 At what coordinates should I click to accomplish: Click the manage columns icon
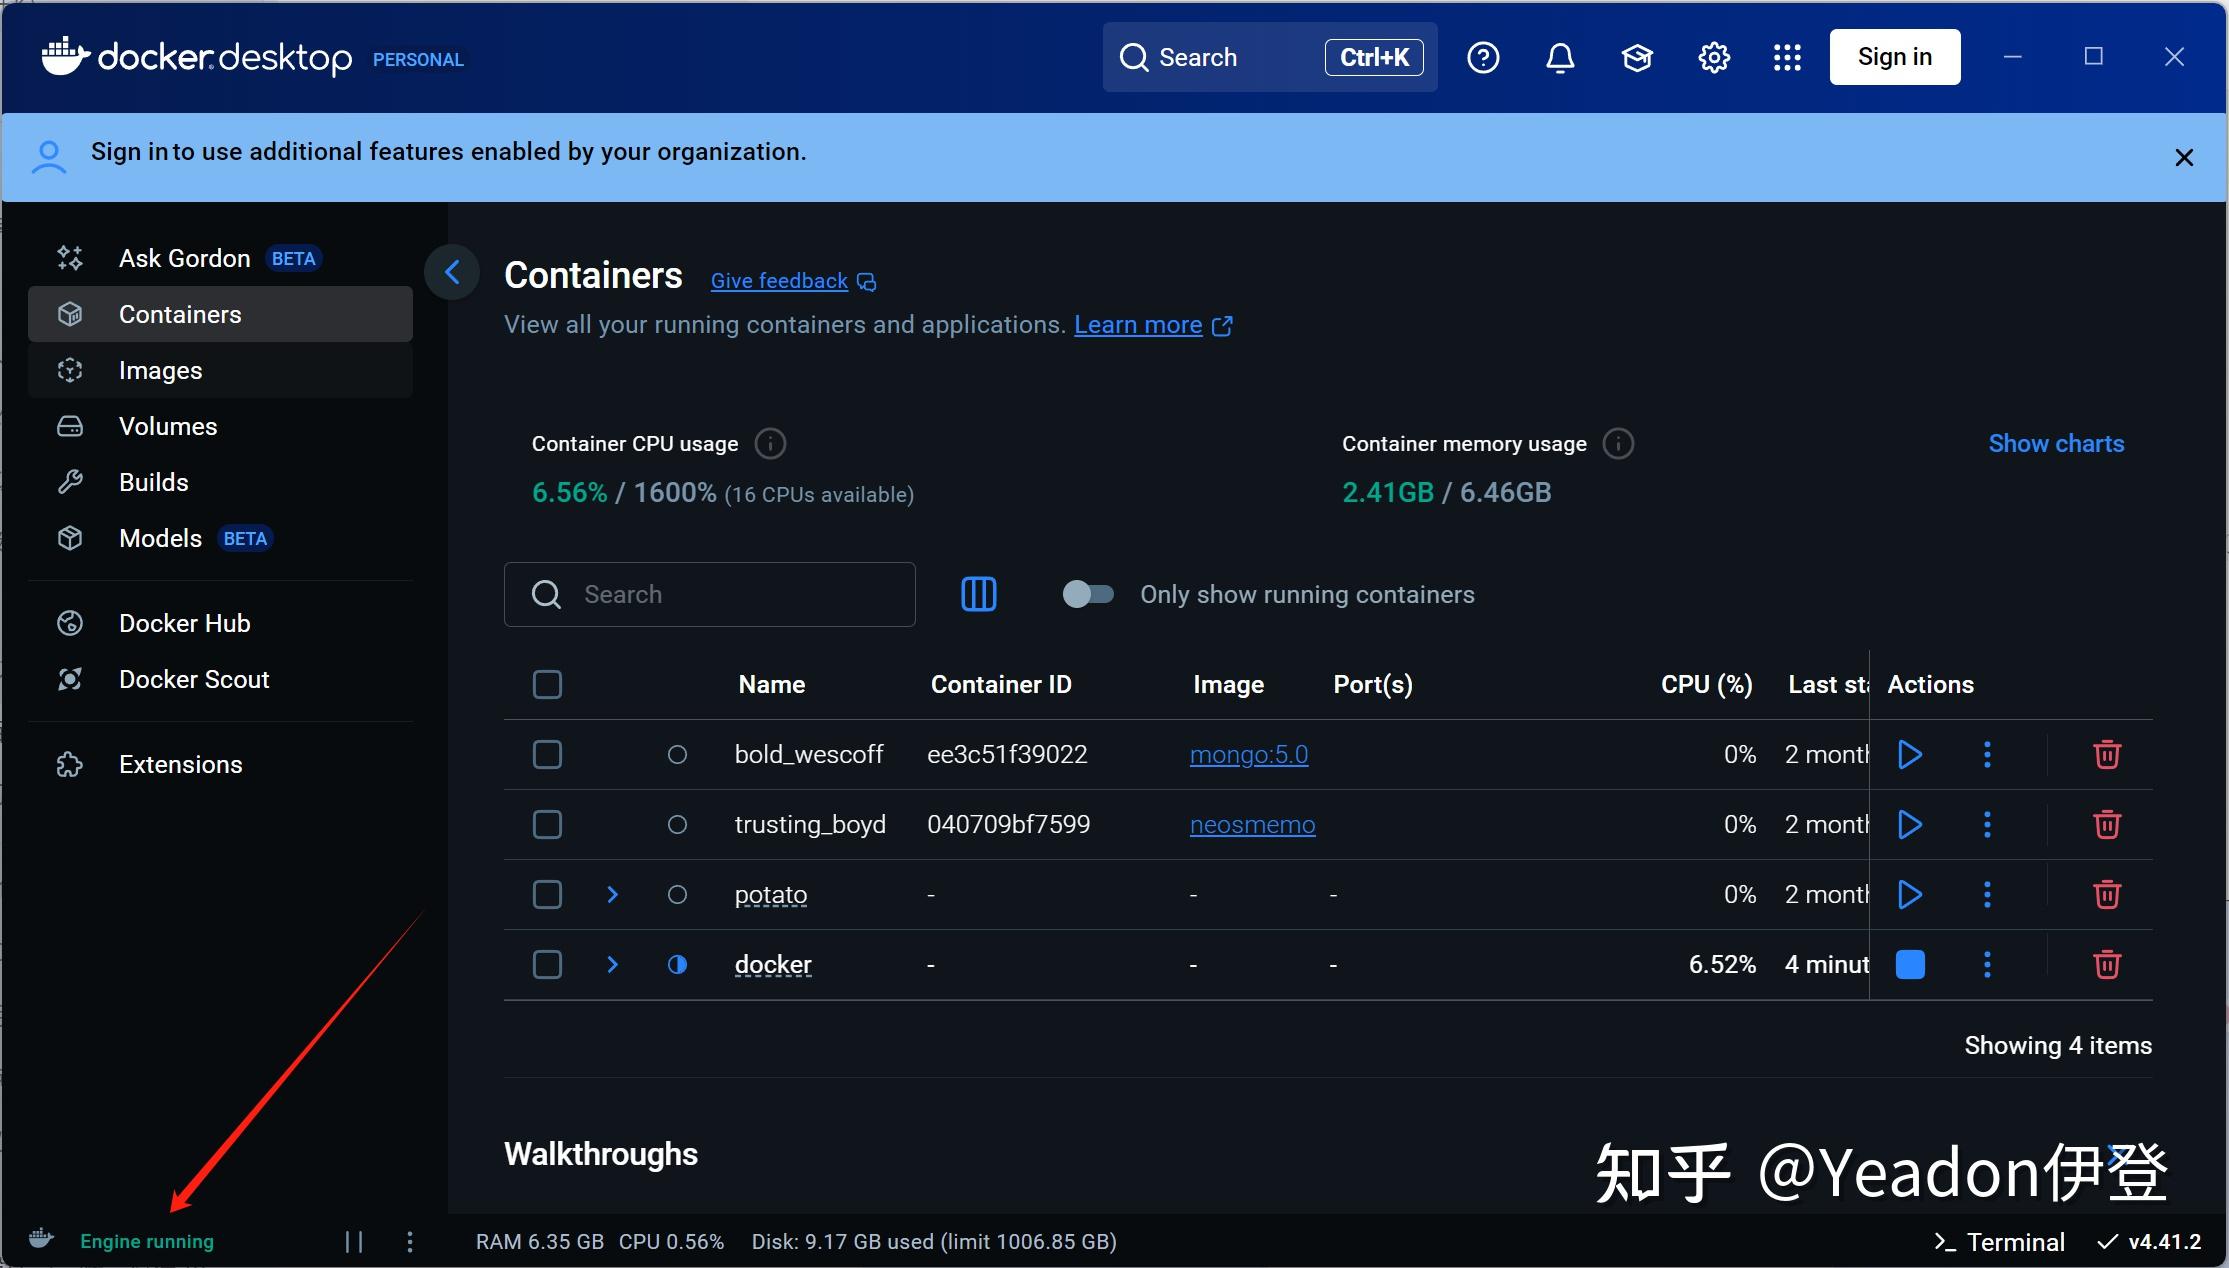[x=978, y=594]
